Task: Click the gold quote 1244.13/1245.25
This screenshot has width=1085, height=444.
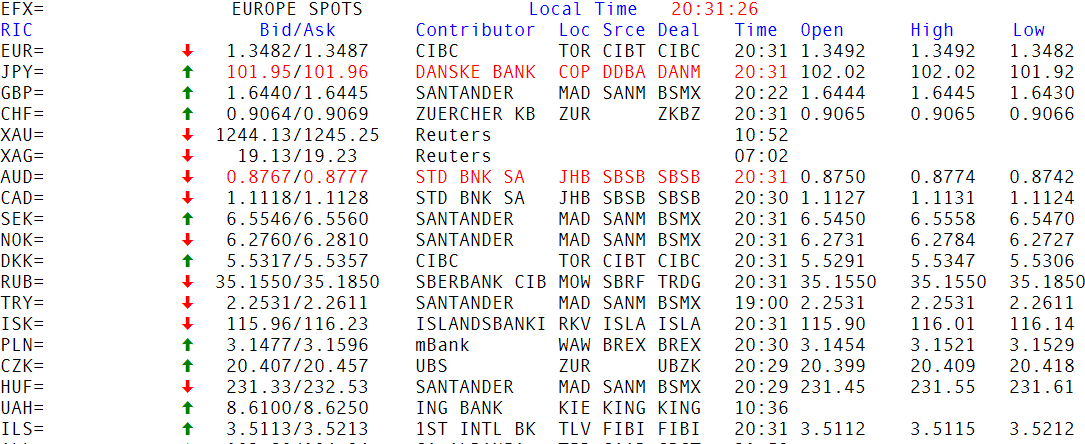Action: click(x=298, y=135)
